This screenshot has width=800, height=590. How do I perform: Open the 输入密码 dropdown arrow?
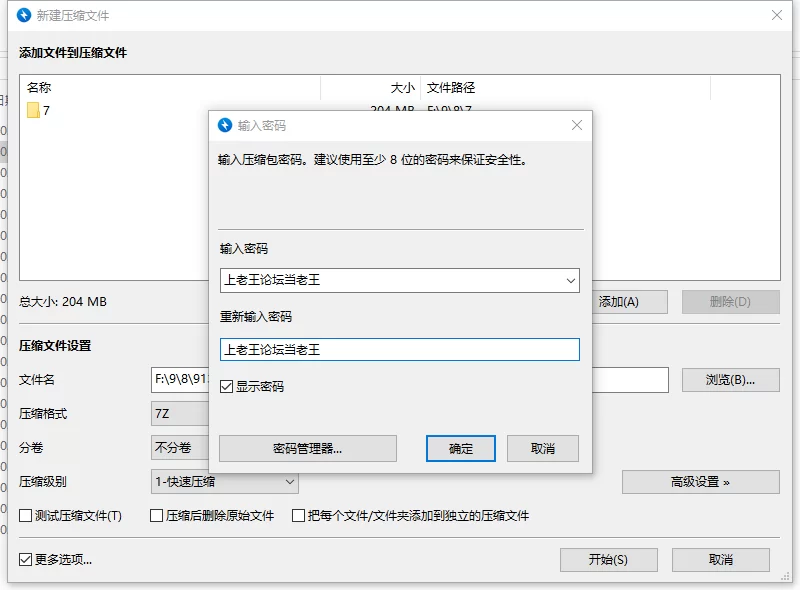click(x=570, y=281)
